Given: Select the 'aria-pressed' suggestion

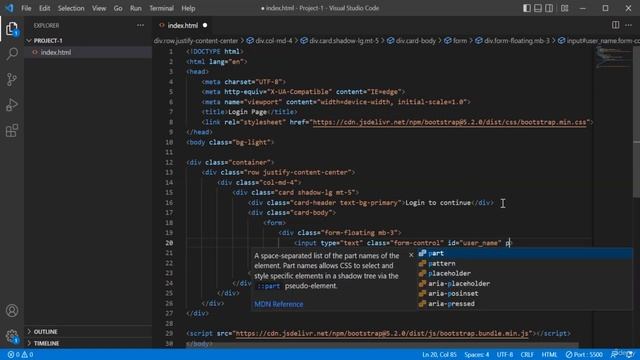Looking at the screenshot, I should click(x=525, y=304).
